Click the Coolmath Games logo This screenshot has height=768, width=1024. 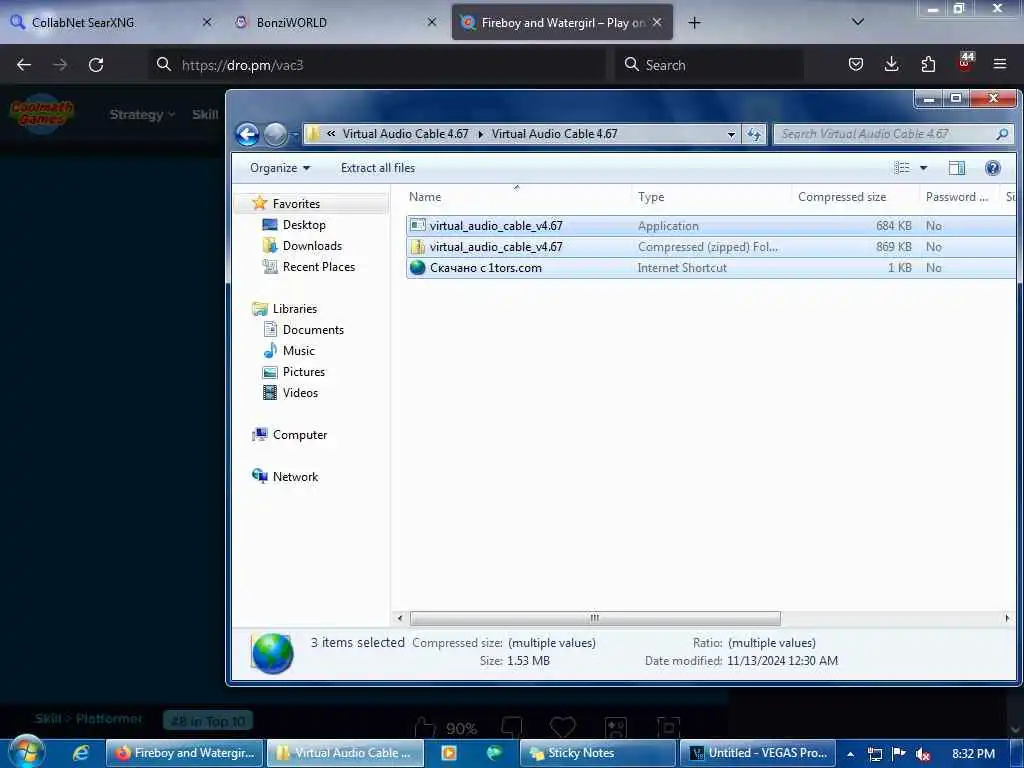coord(42,114)
